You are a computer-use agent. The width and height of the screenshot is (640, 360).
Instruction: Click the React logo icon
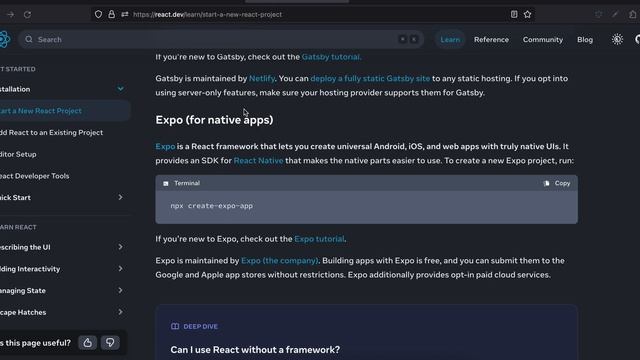[x=4, y=40]
